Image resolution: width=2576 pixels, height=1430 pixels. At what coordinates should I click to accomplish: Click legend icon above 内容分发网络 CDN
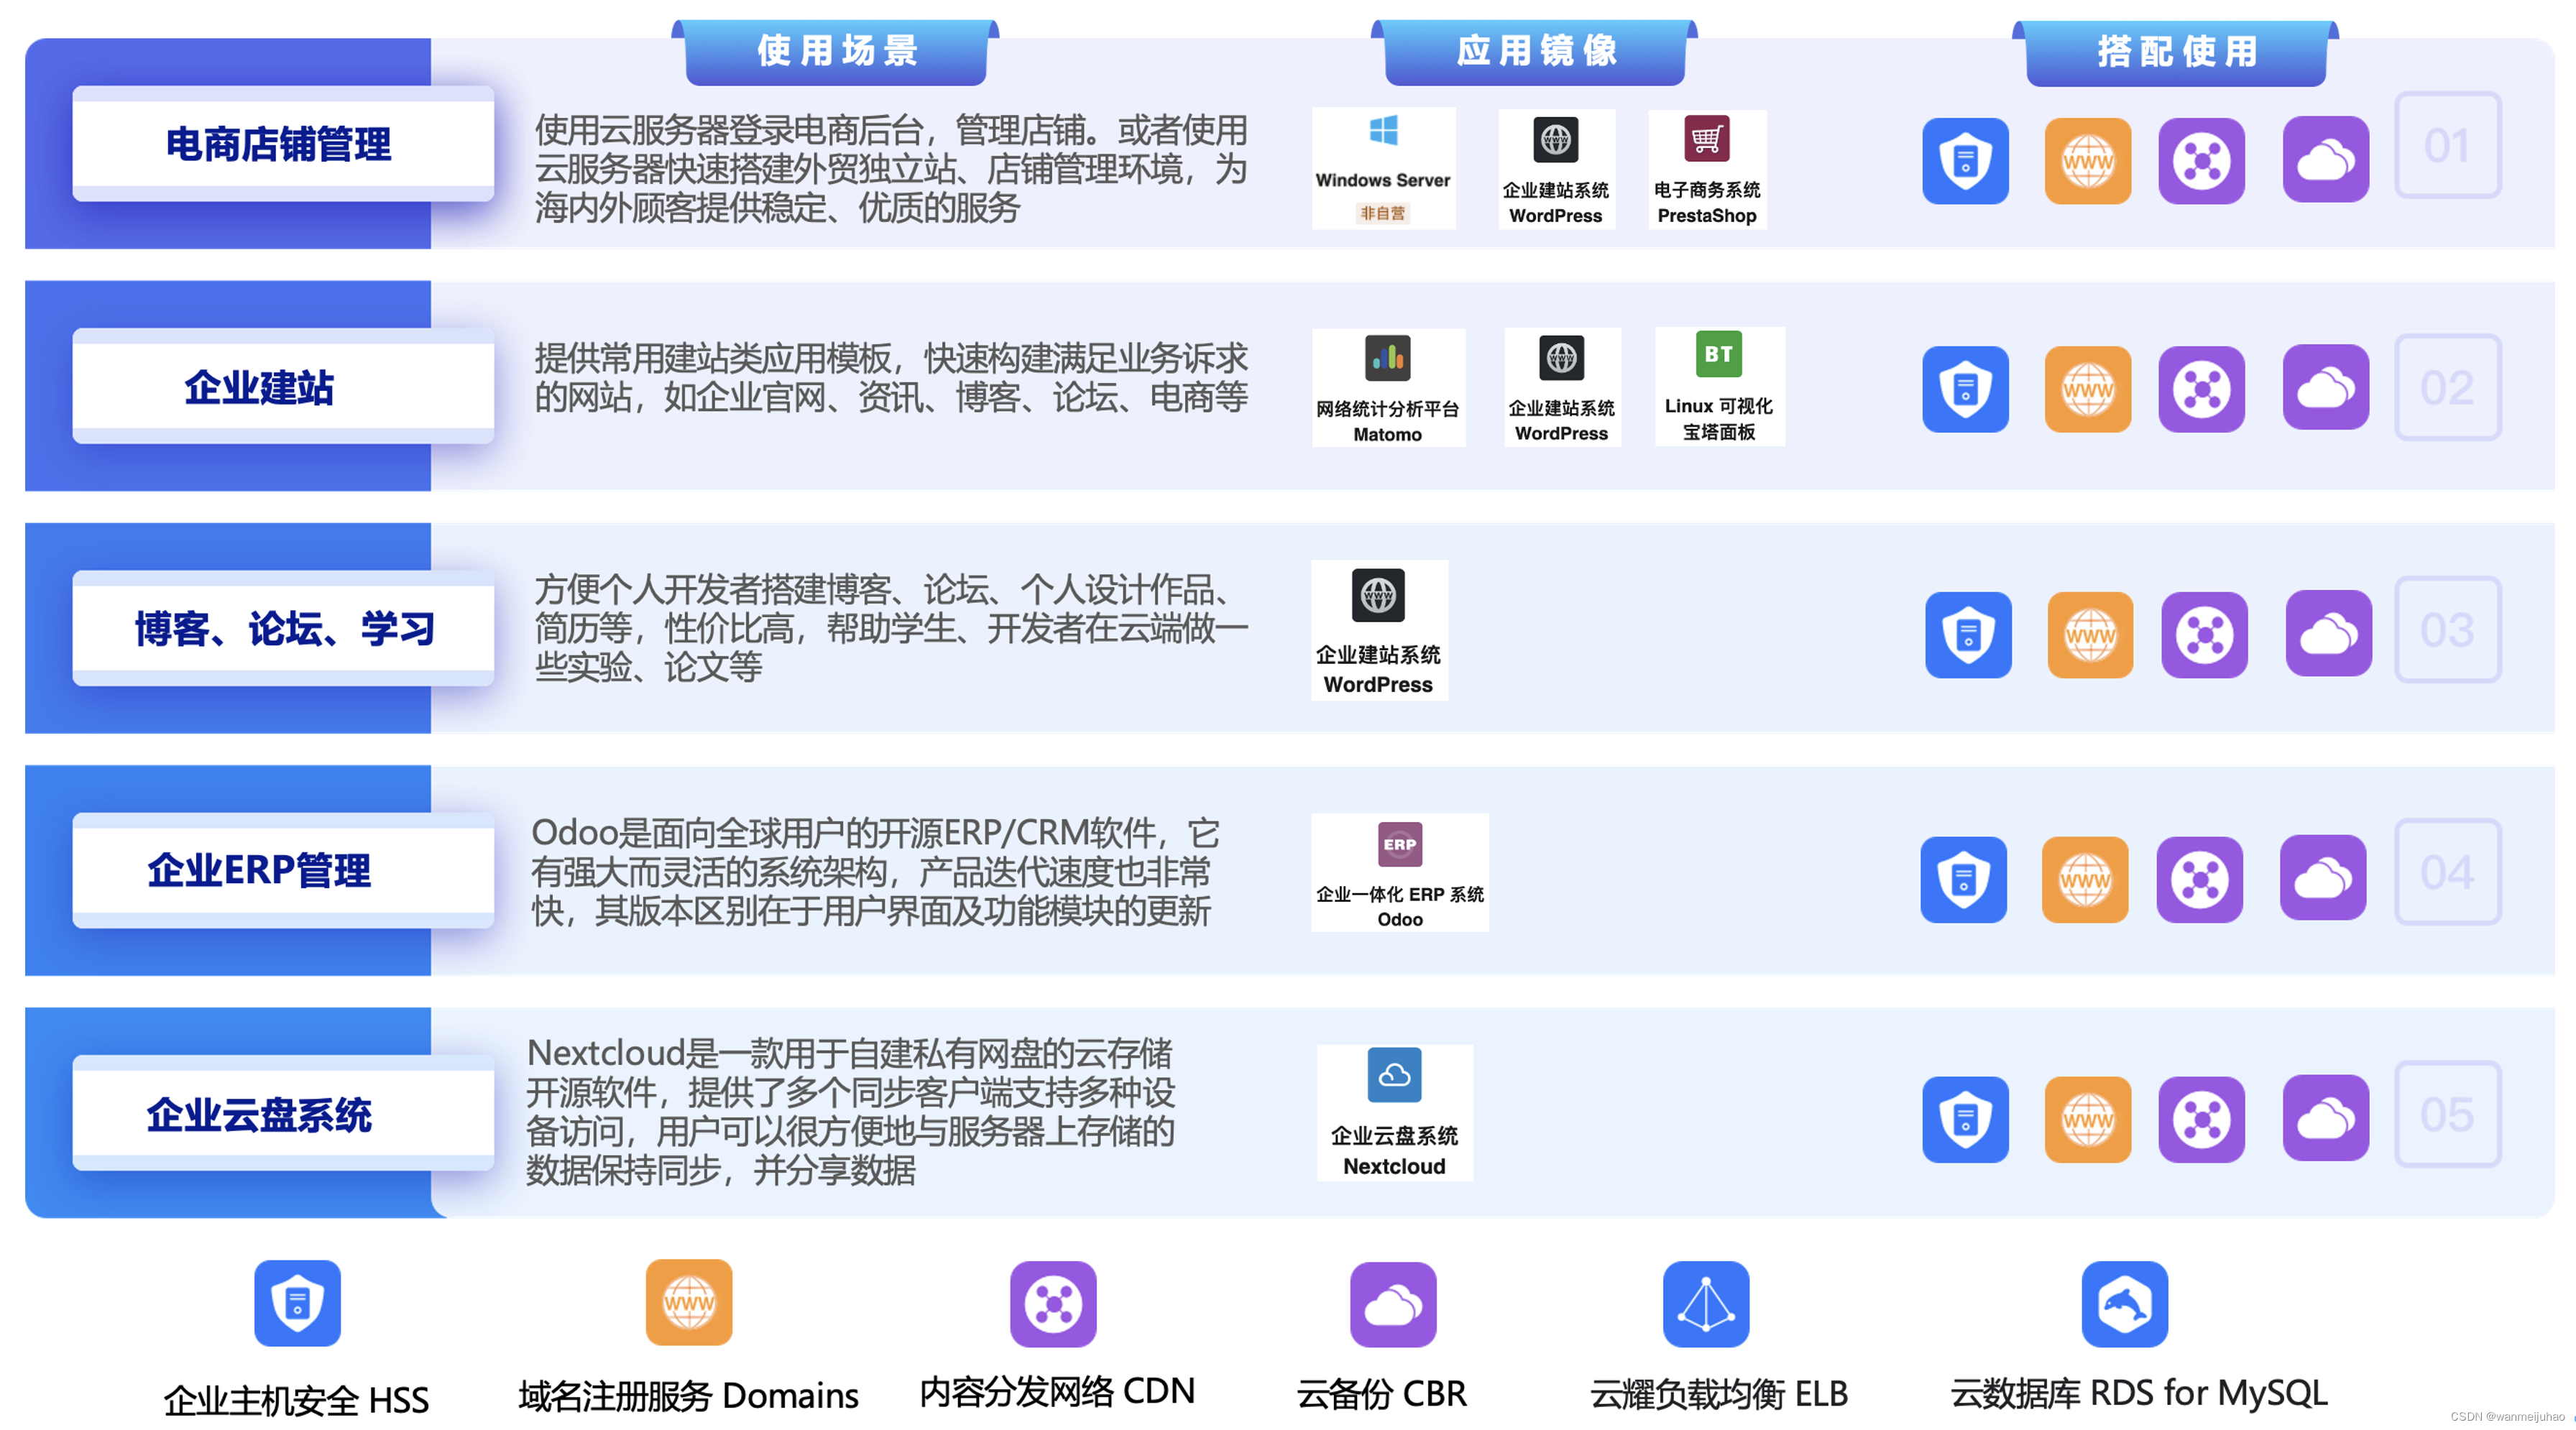click(1053, 1304)
